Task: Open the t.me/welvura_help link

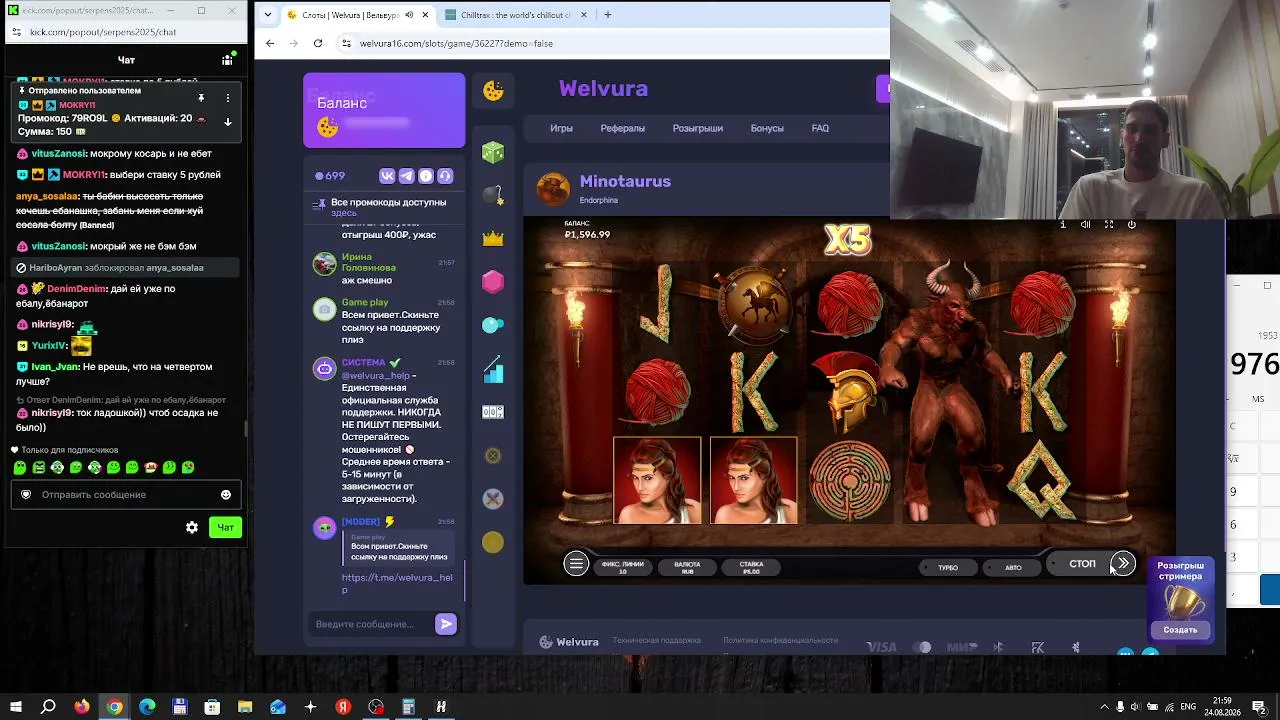Action: point(397,583)
